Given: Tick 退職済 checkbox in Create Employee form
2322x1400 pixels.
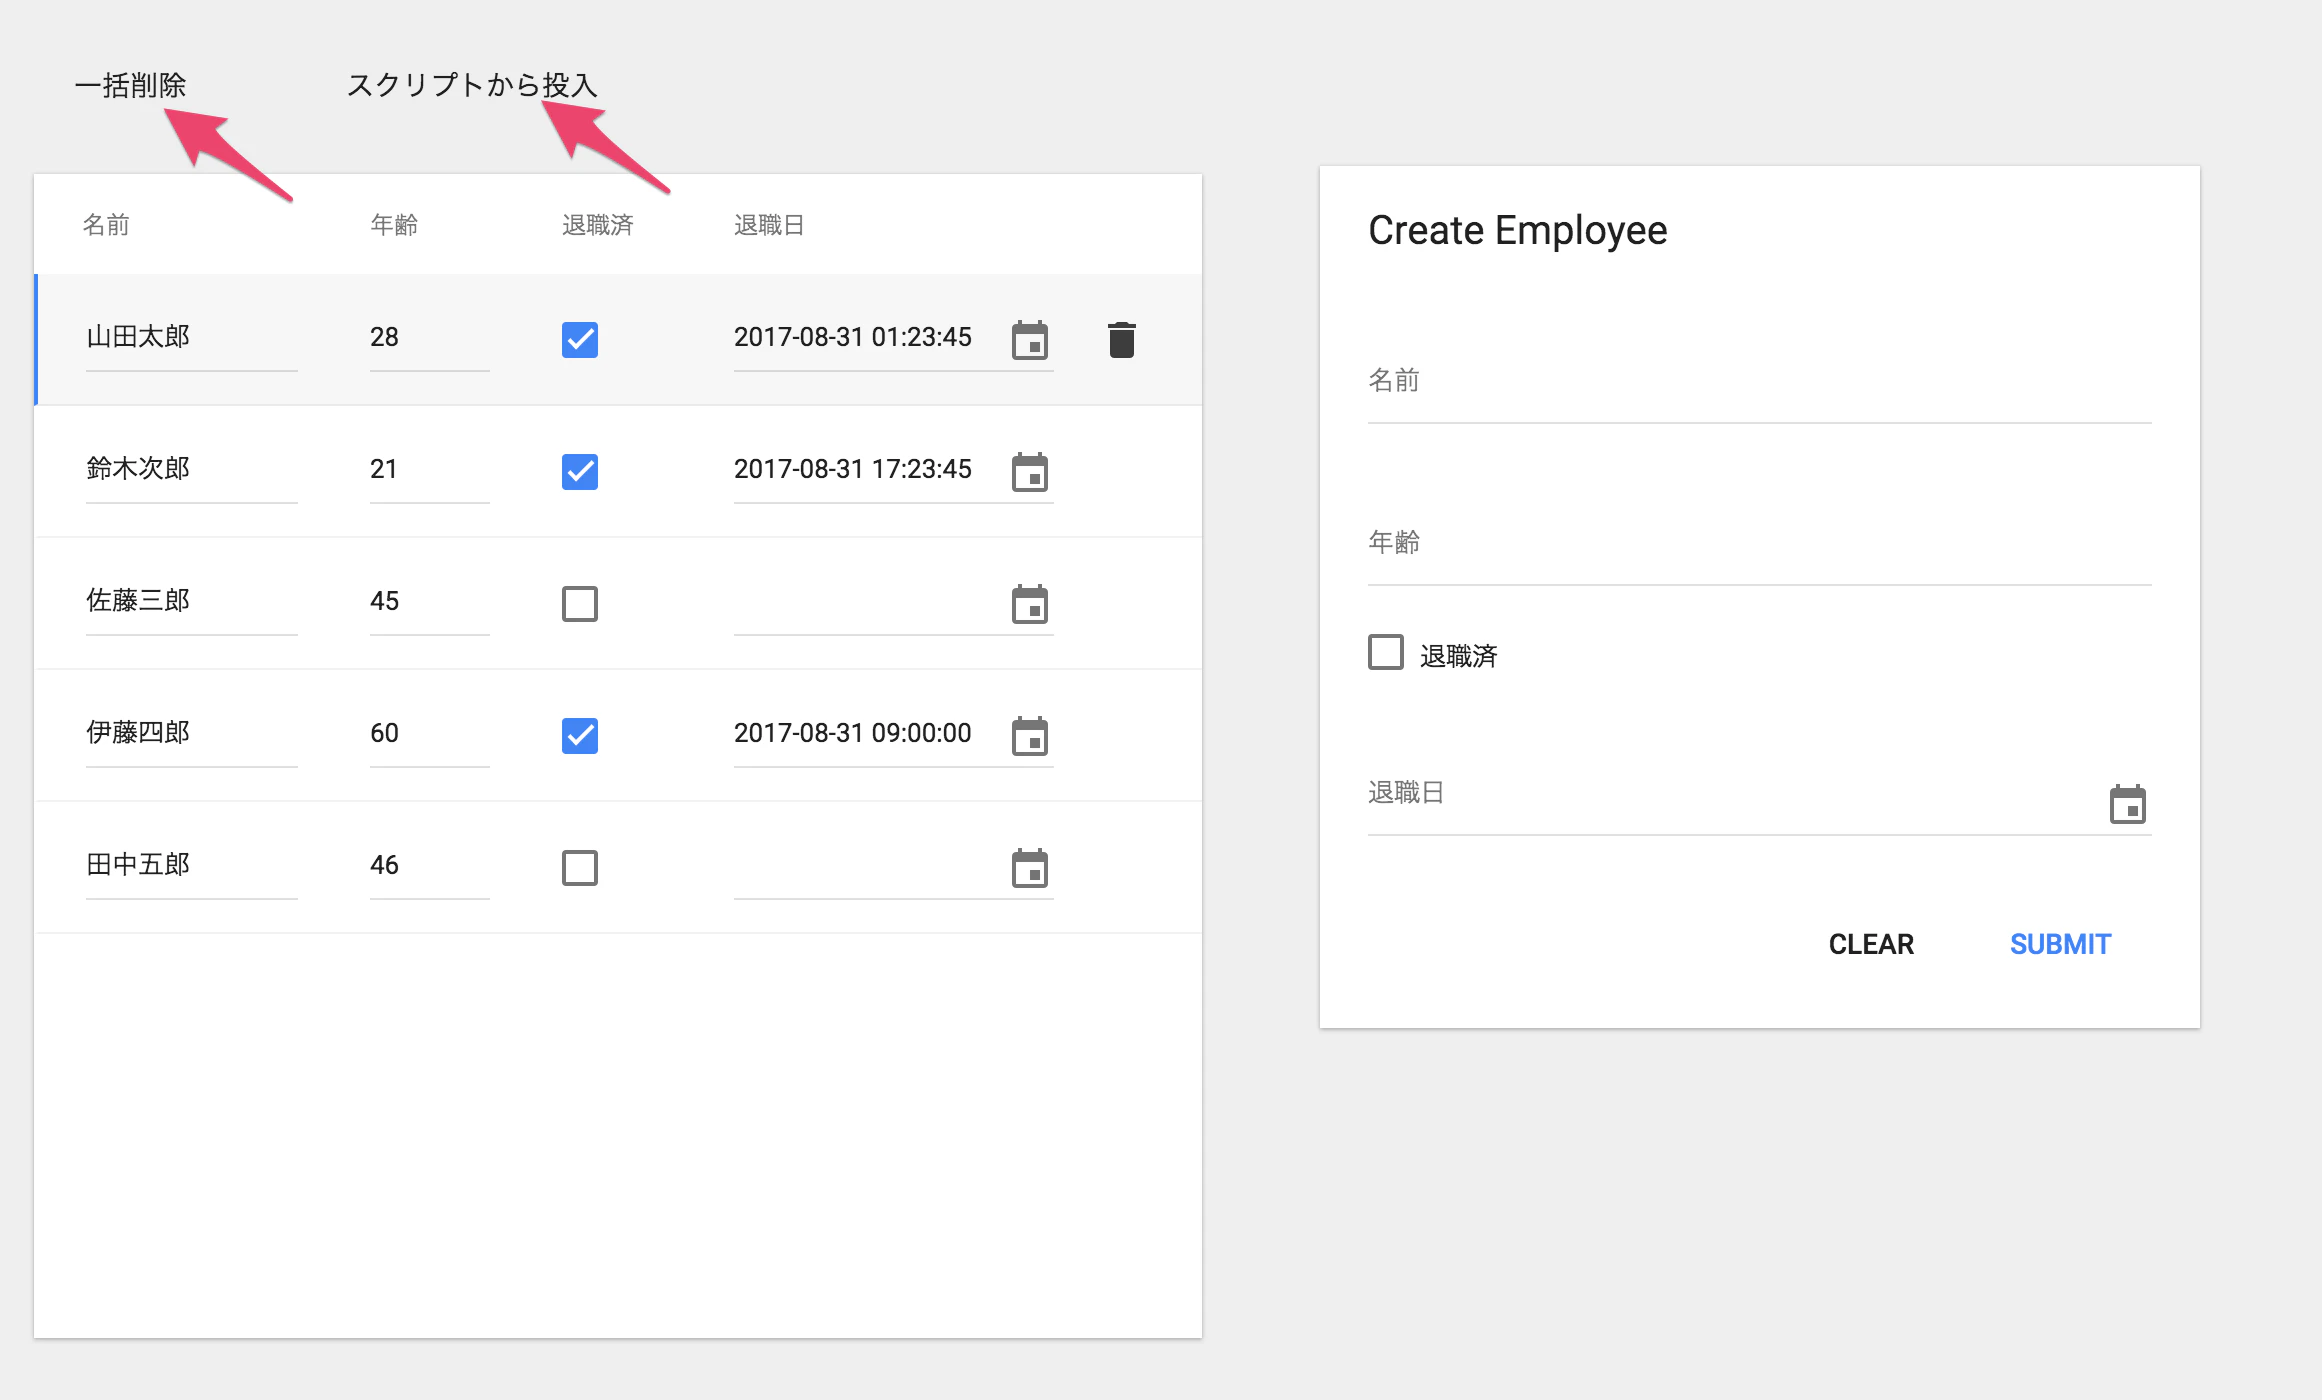Looking at the screenshot, I should click(x=1386, y=652).
